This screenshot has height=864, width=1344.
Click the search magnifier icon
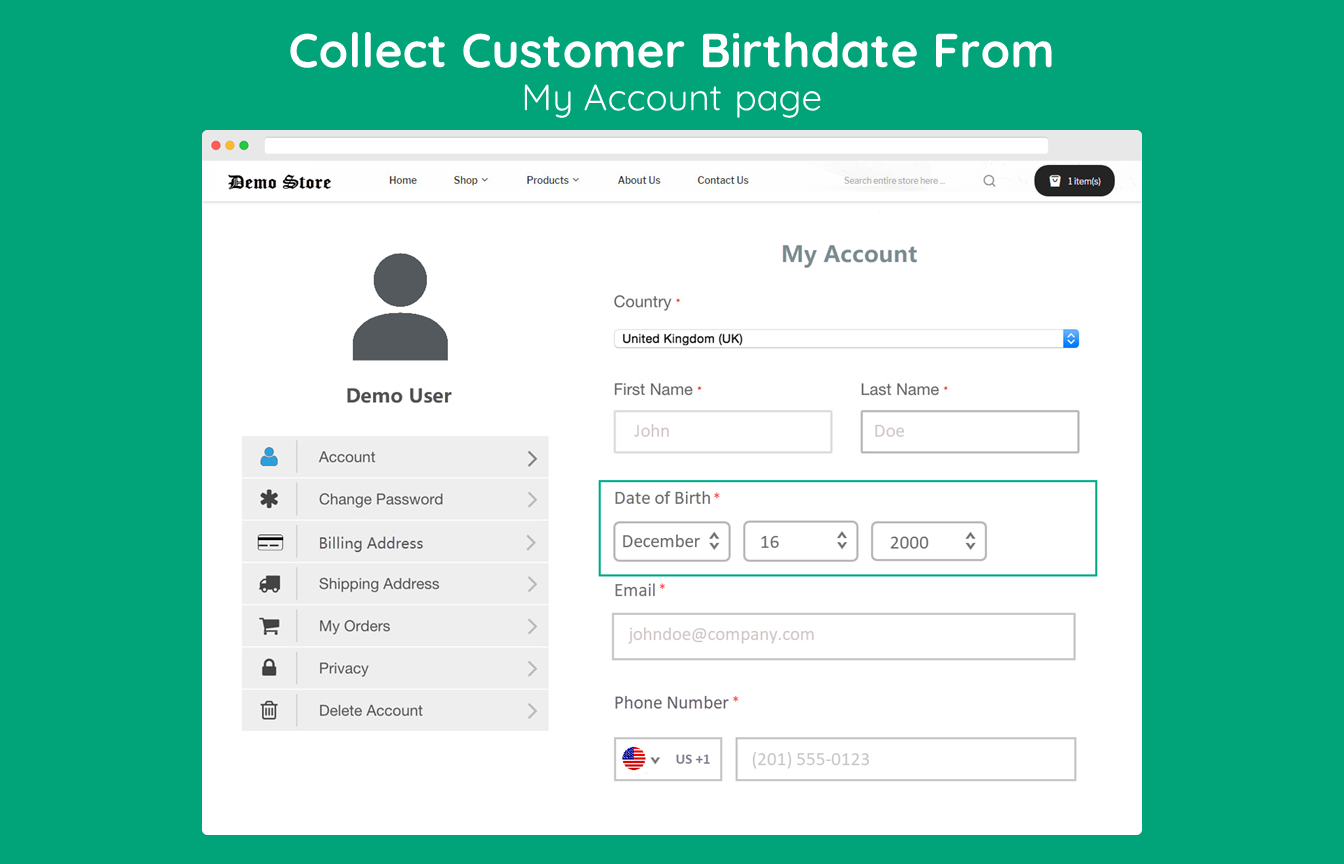click(x=989, y=181)
